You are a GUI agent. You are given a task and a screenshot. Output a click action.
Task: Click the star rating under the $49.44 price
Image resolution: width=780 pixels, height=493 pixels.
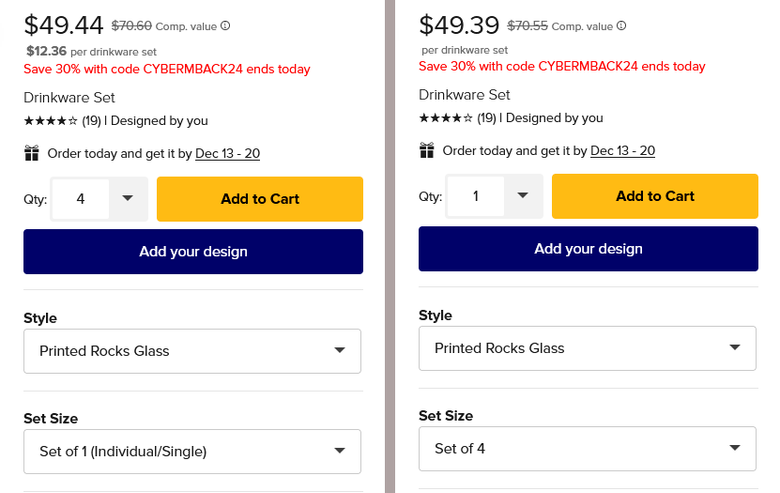(x=50, y=121)
